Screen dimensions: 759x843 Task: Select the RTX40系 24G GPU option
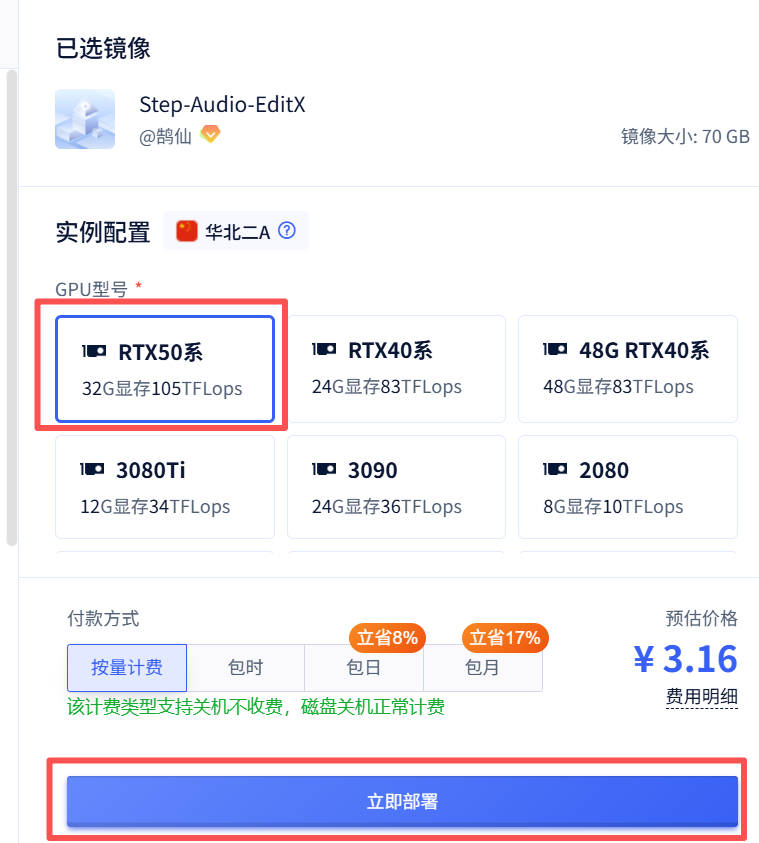[396, 368]
